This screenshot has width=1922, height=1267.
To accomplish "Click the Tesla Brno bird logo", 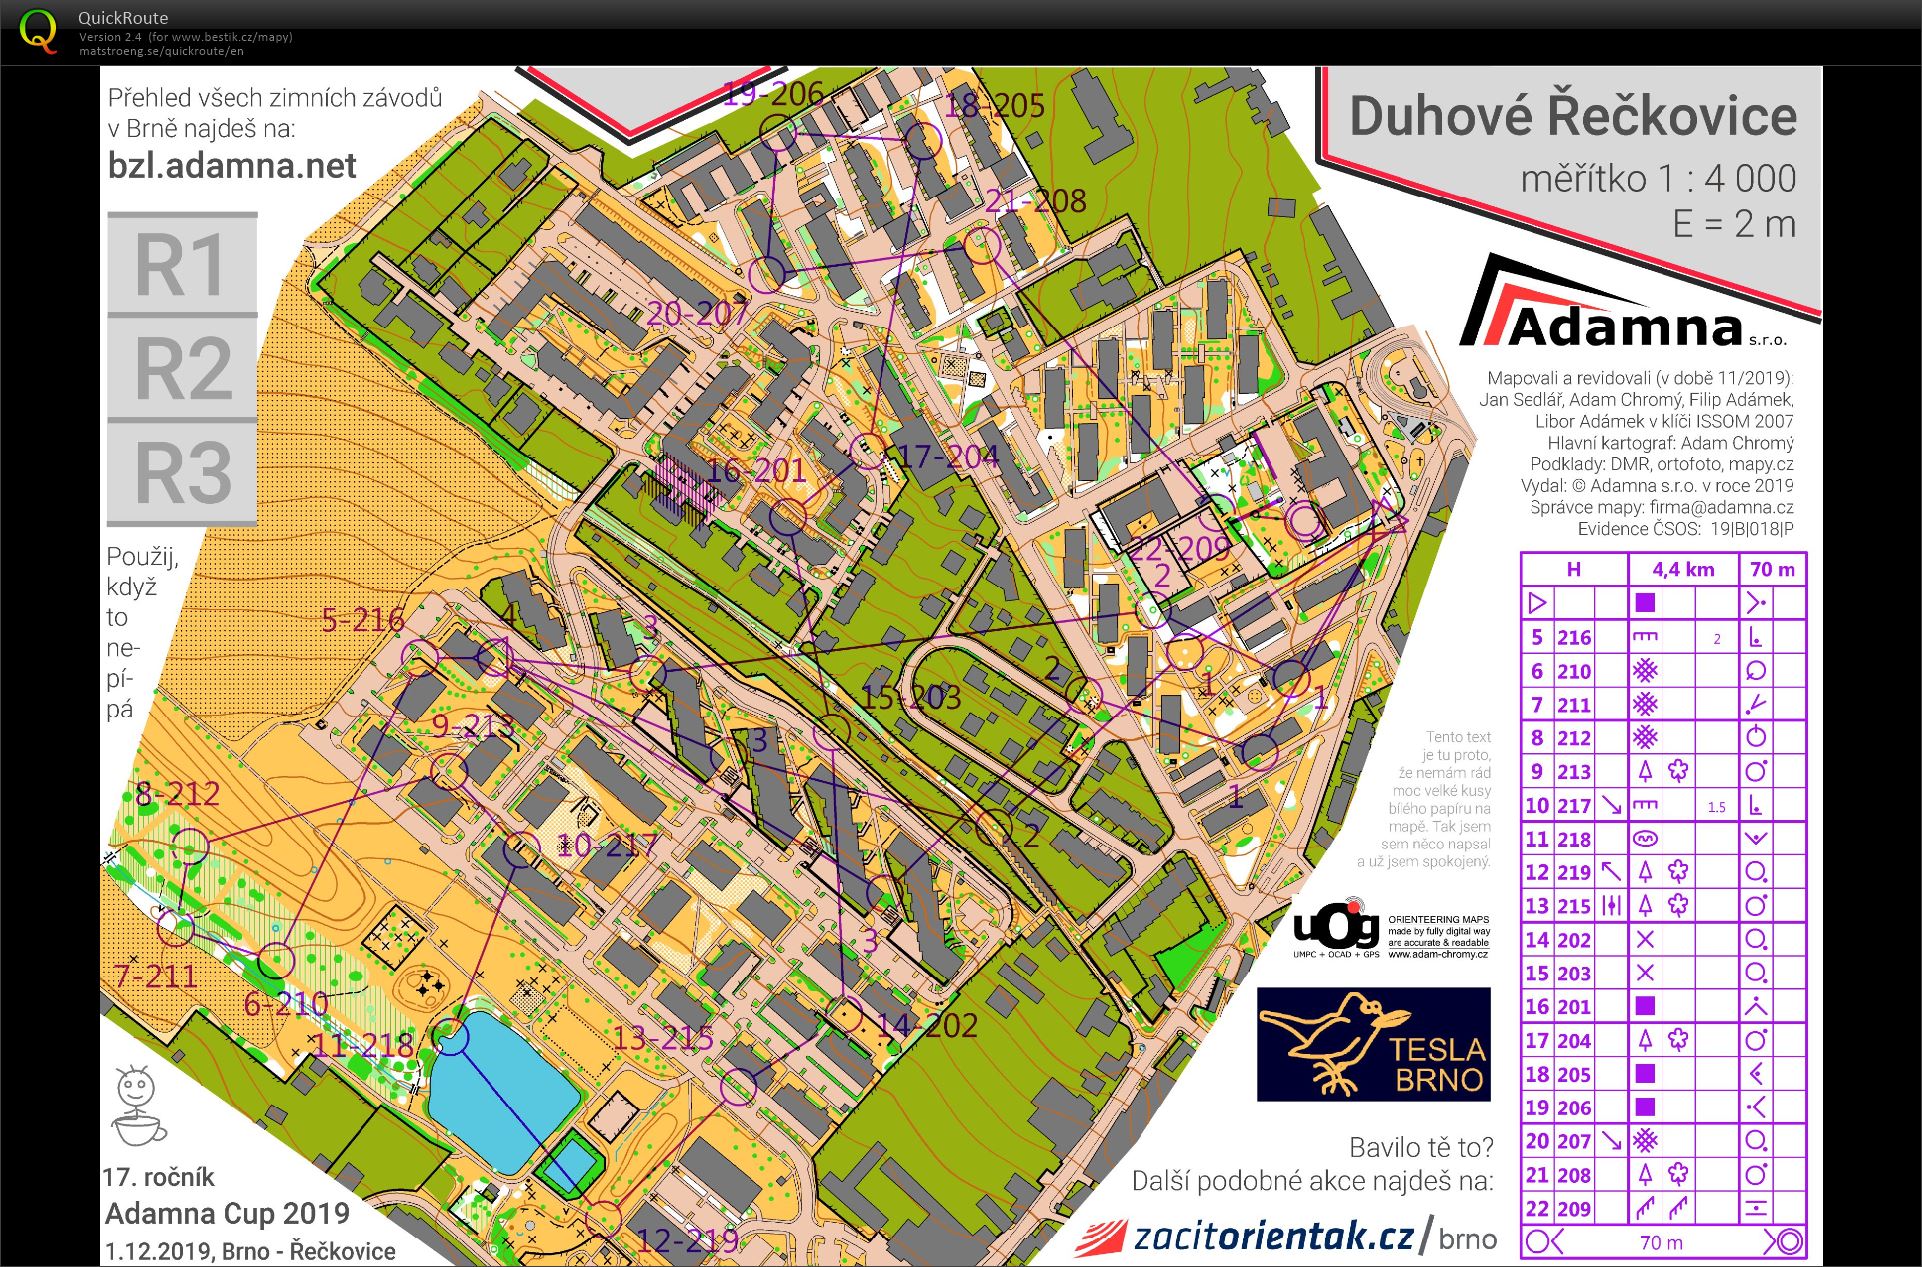I will [1373, 1044].
